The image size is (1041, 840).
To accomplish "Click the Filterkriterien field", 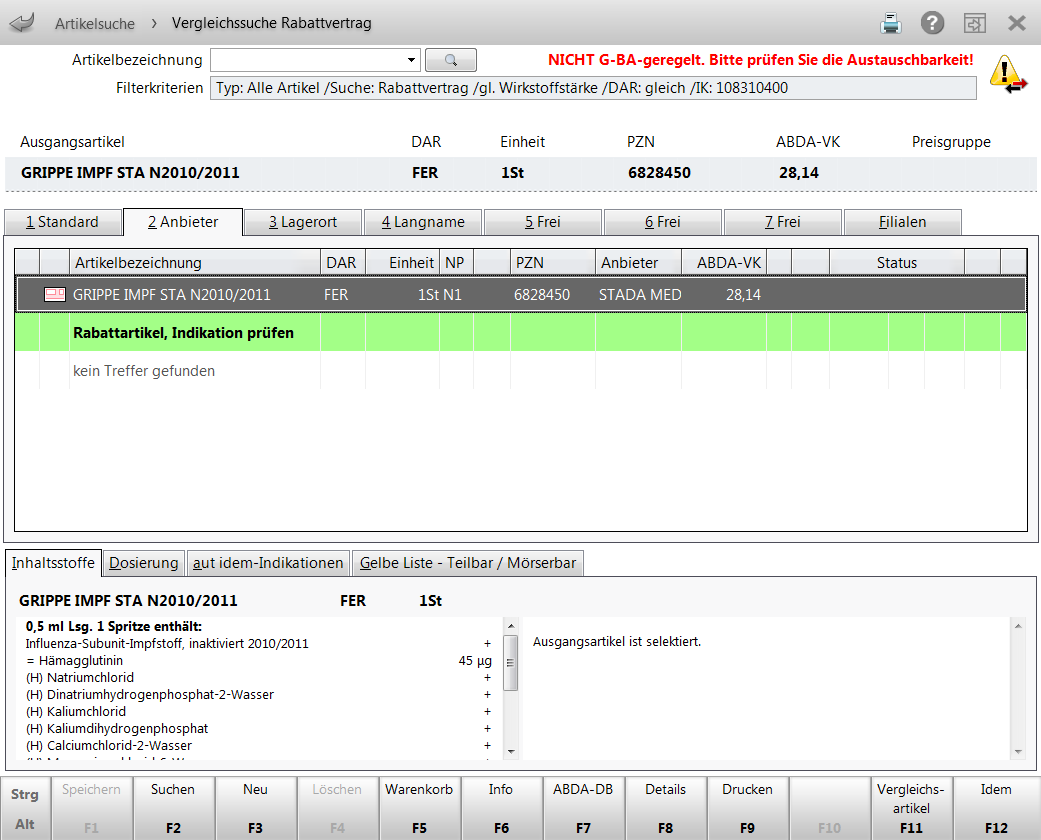I will point(593,88).
